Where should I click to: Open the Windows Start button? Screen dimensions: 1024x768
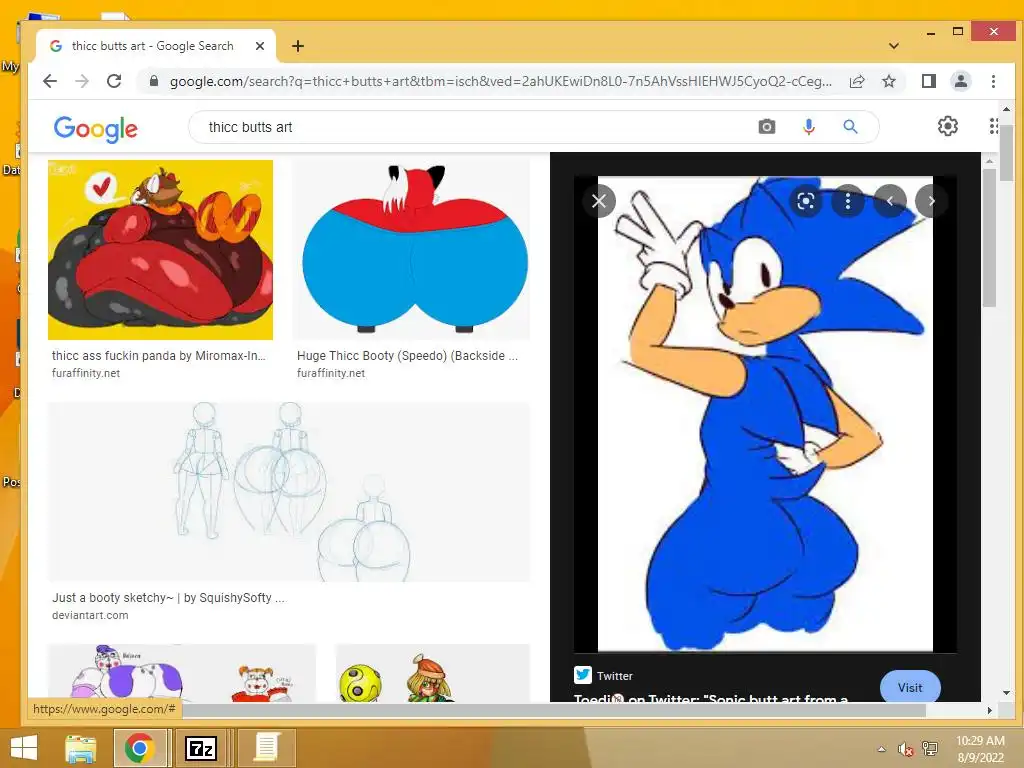[24, 748]
